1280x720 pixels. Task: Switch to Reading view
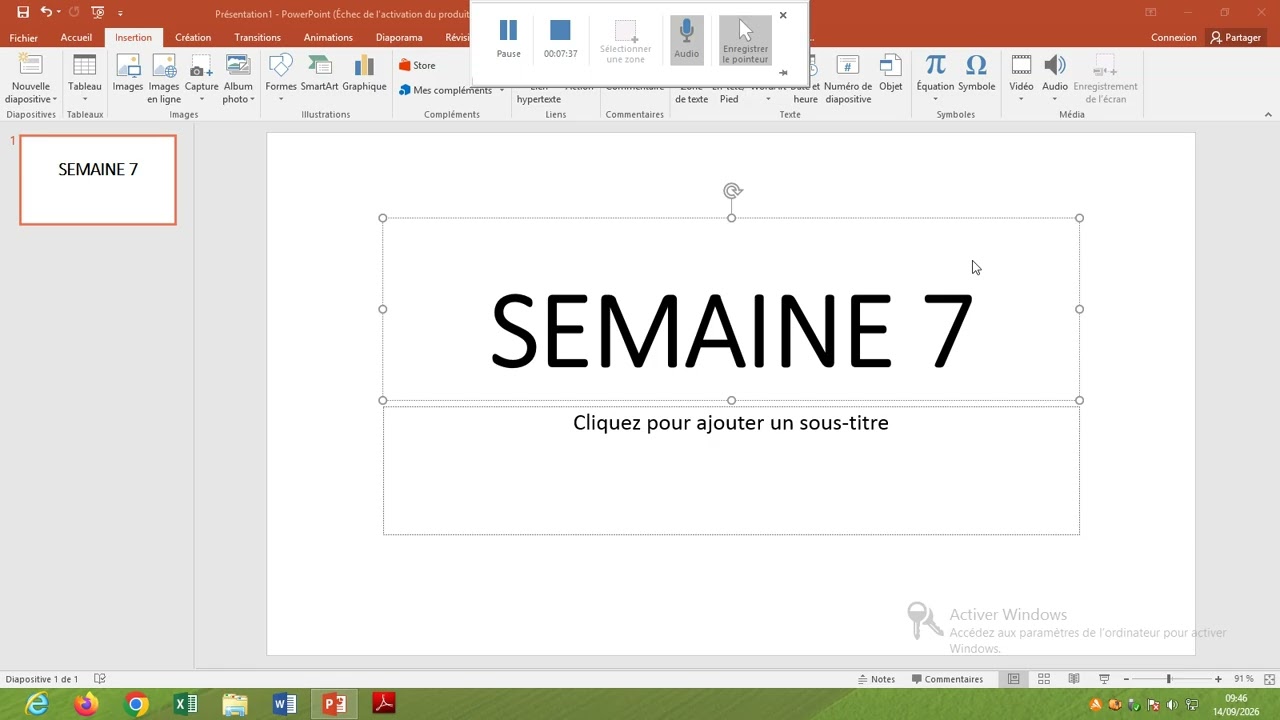coord(1074,679)
